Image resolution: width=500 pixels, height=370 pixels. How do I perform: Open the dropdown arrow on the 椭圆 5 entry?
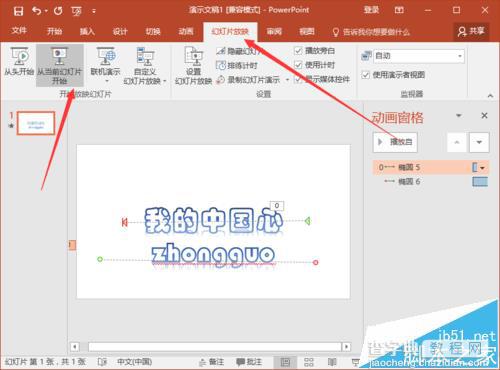pyautogui.click(x=483, y=168)
